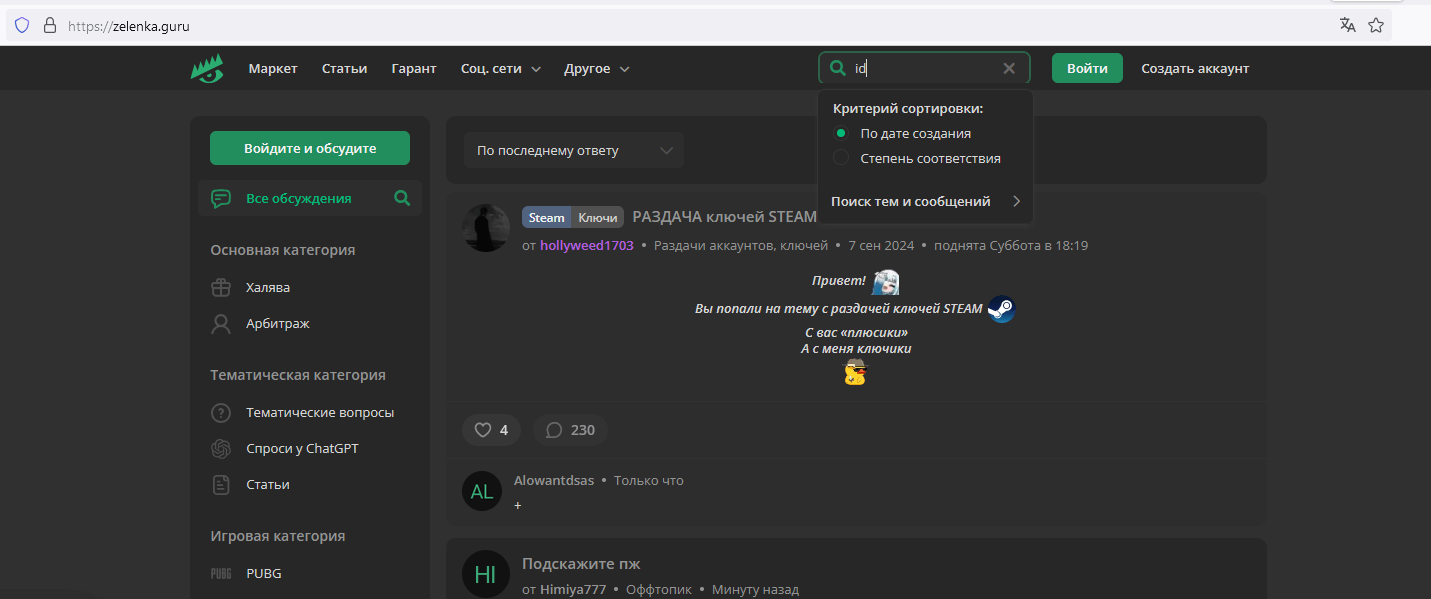
Task: Click the AL avatar of Alowantdsas
Action: tap(482, 491)
